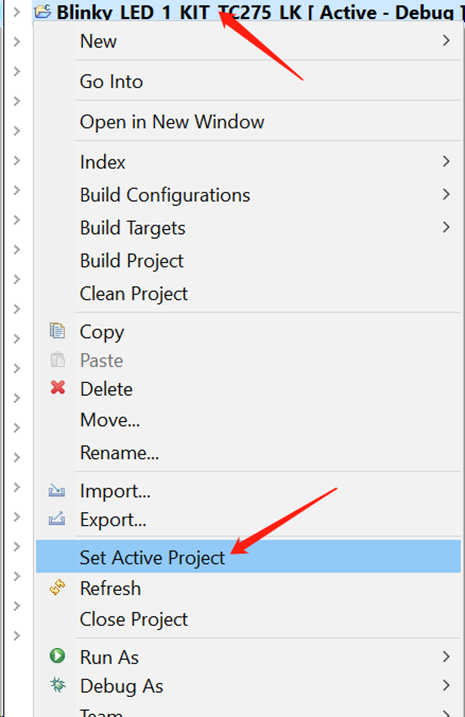The height and width of the screenshot is (717, 465).
Task: Select the Rename... menu option
Action: pyautogui.click(x=119, y=453)
